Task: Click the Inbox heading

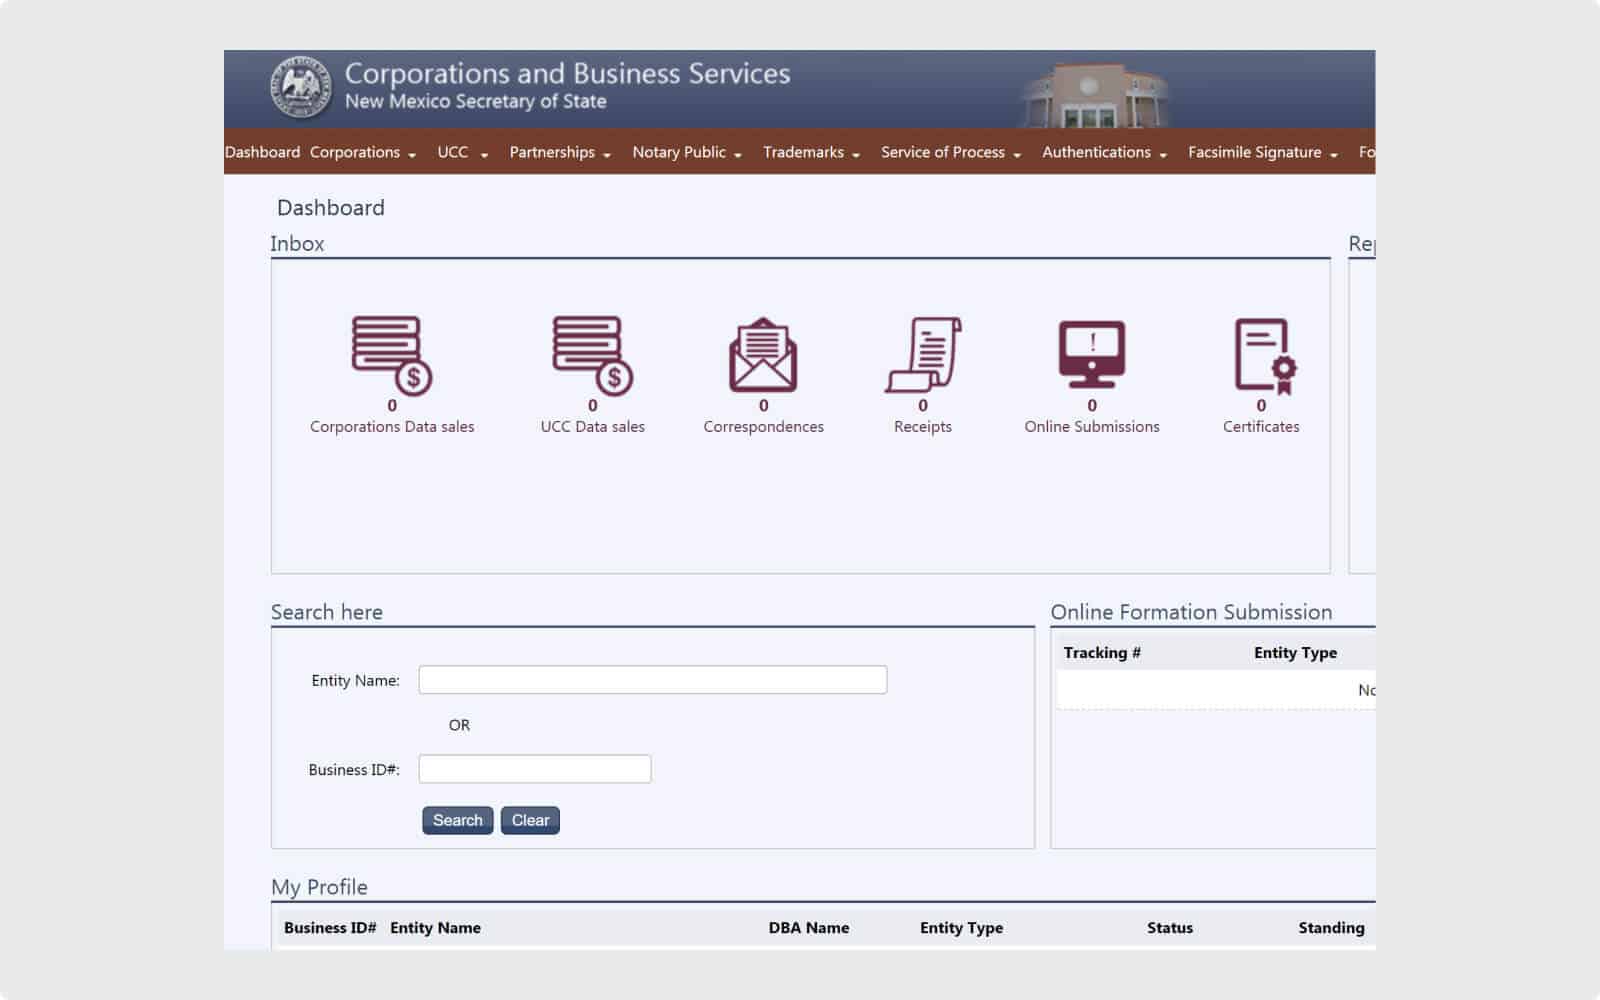Action: coord(297,243)
